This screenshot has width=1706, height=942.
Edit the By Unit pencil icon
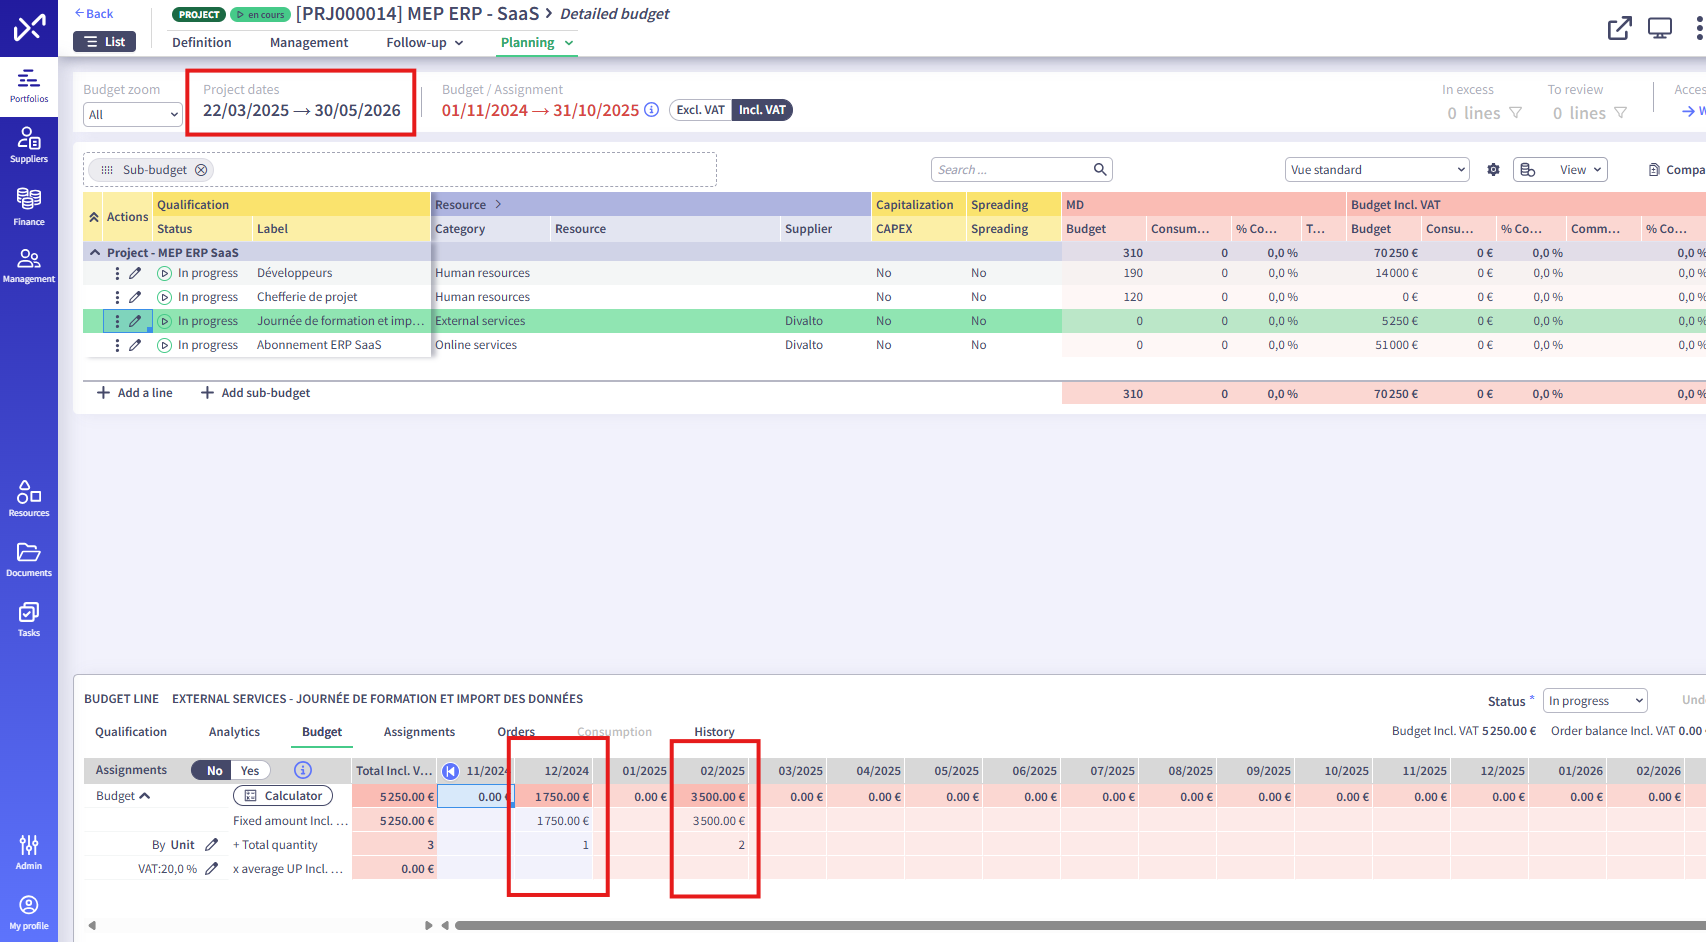click(211, 845)
